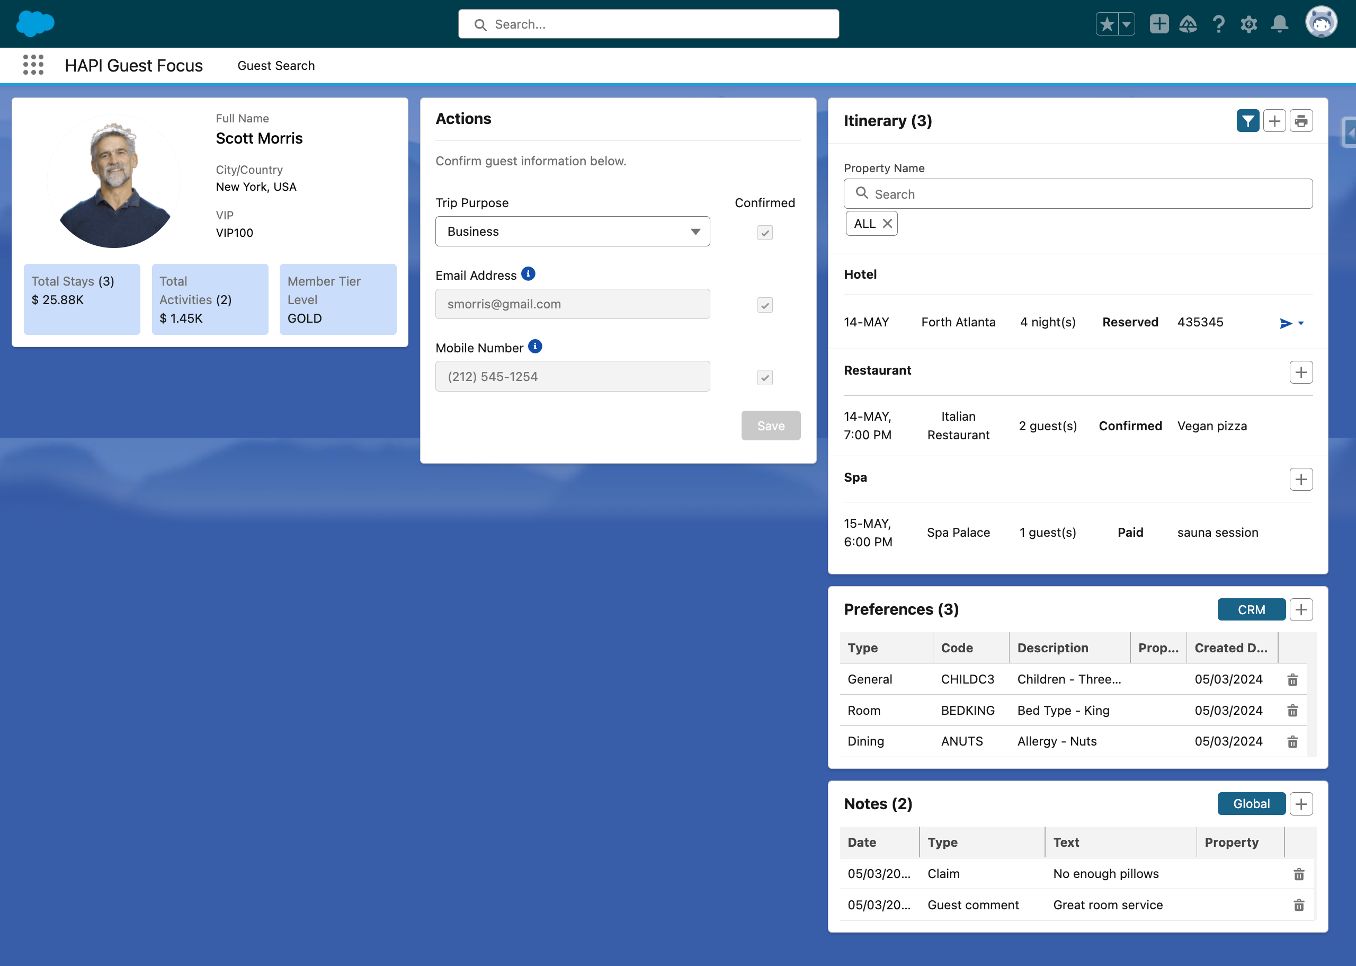Open Setup gear icon in header
This screenshot has height=966, width=1356.
click(1249, 24)
